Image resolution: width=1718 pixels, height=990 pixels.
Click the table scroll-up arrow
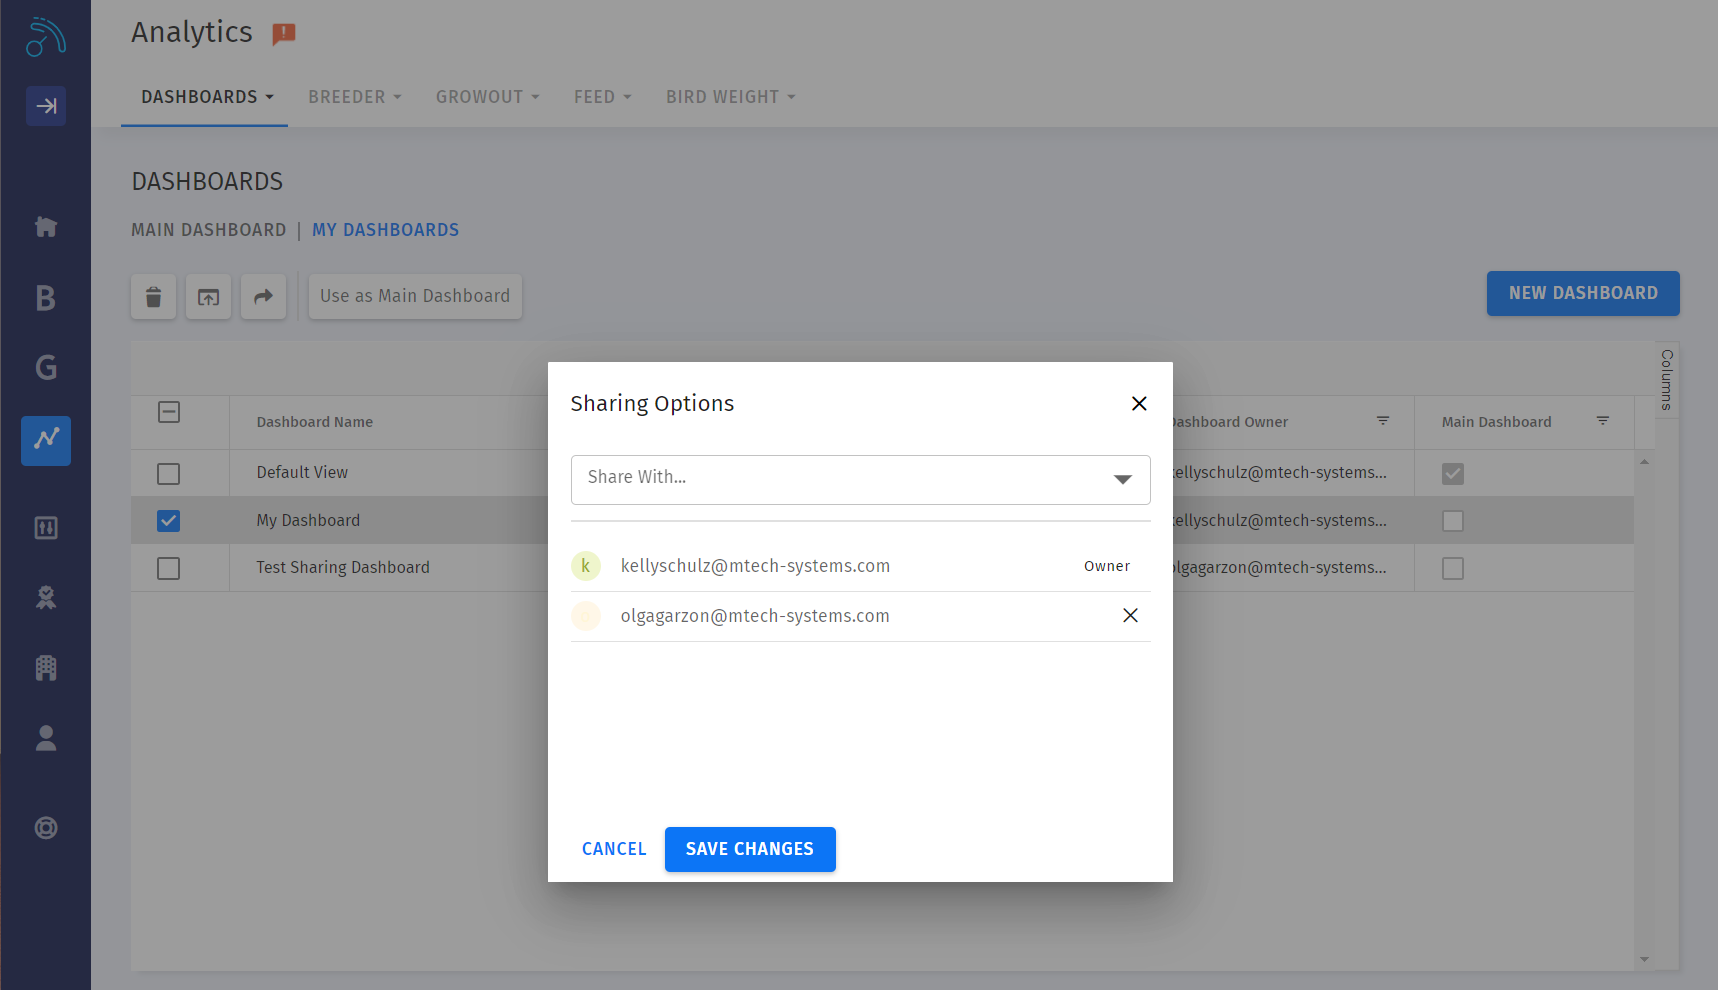click(x=1645, y=462)
